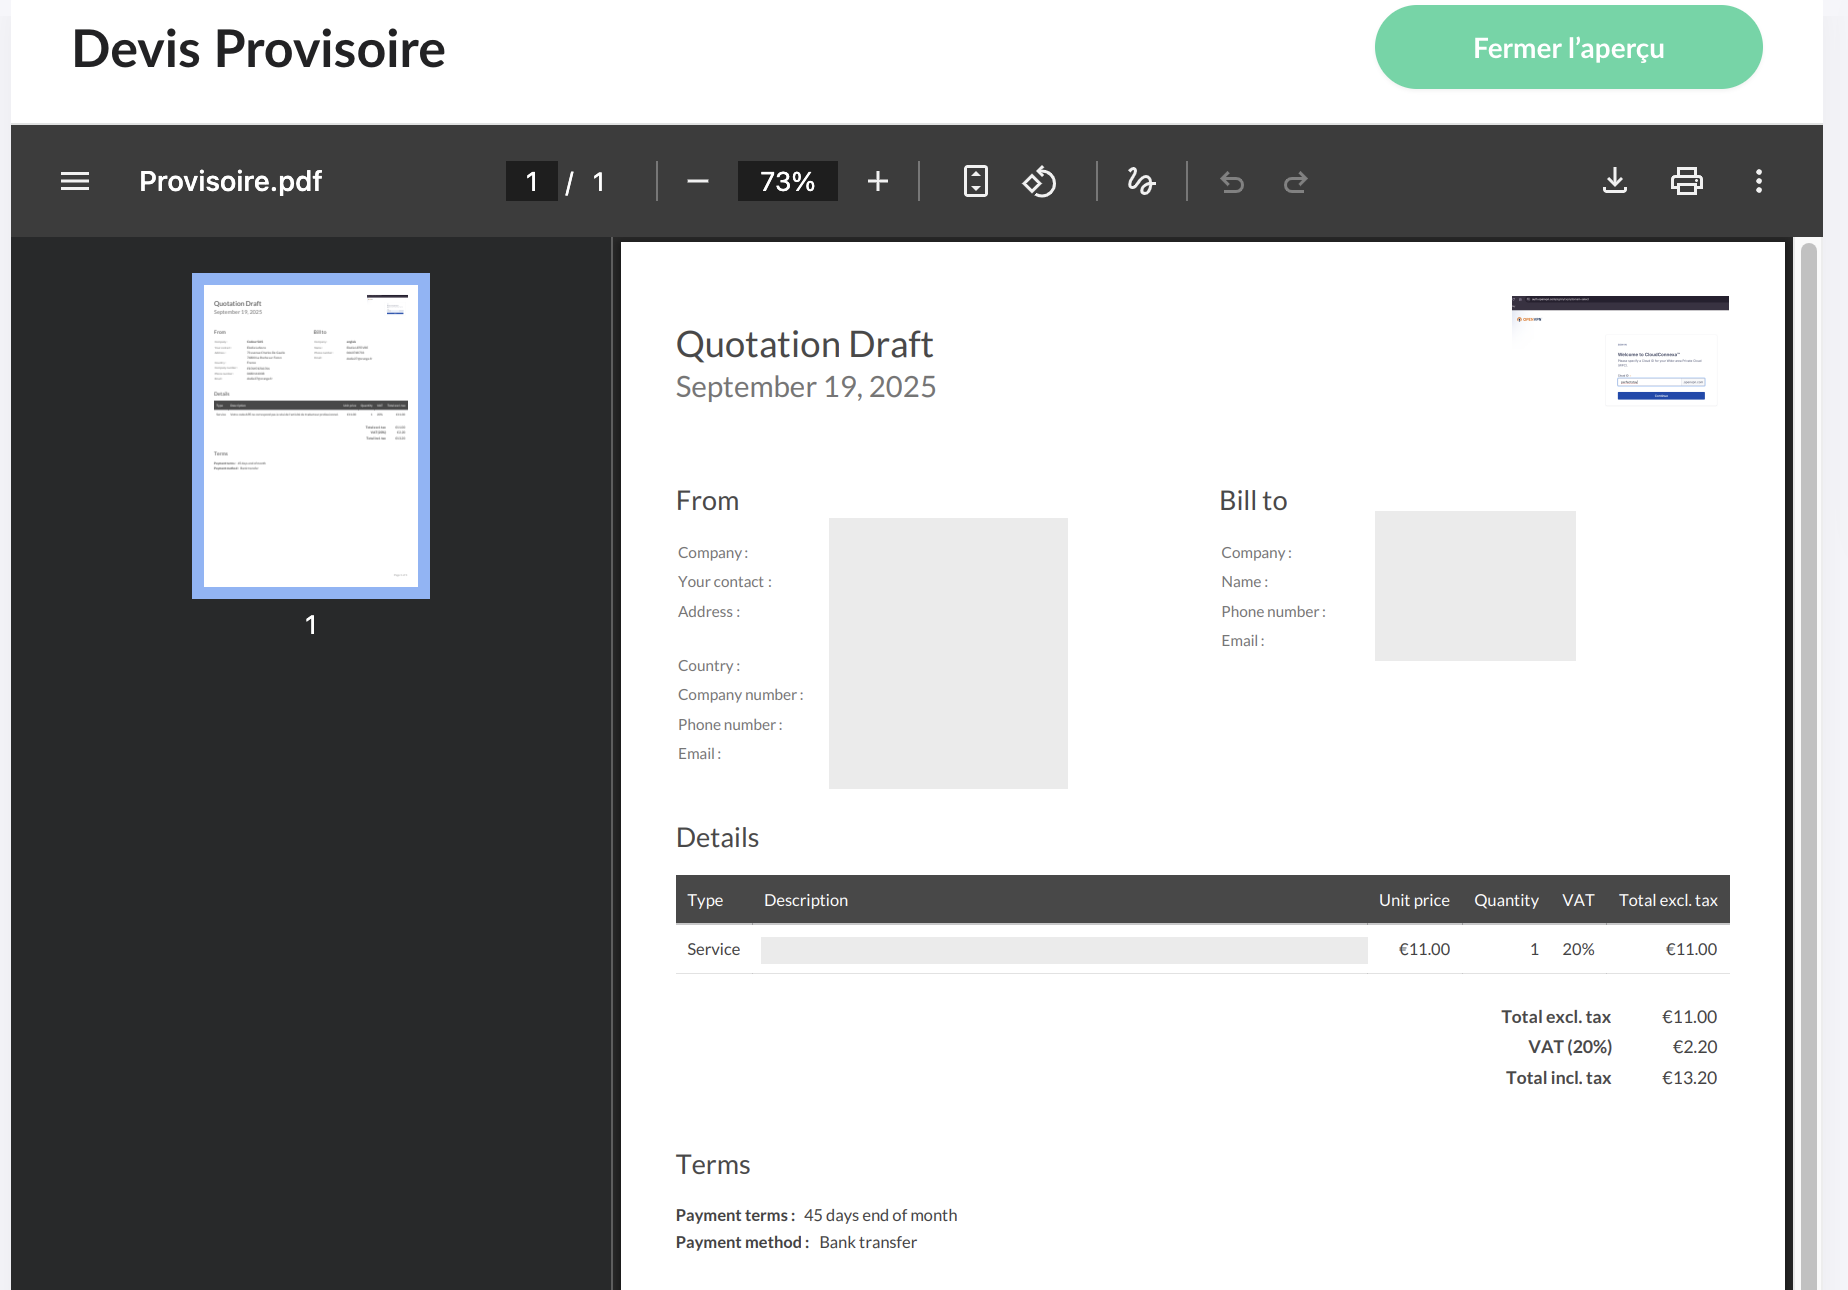Open the more actions three-dot menu

pos(1758,181)
